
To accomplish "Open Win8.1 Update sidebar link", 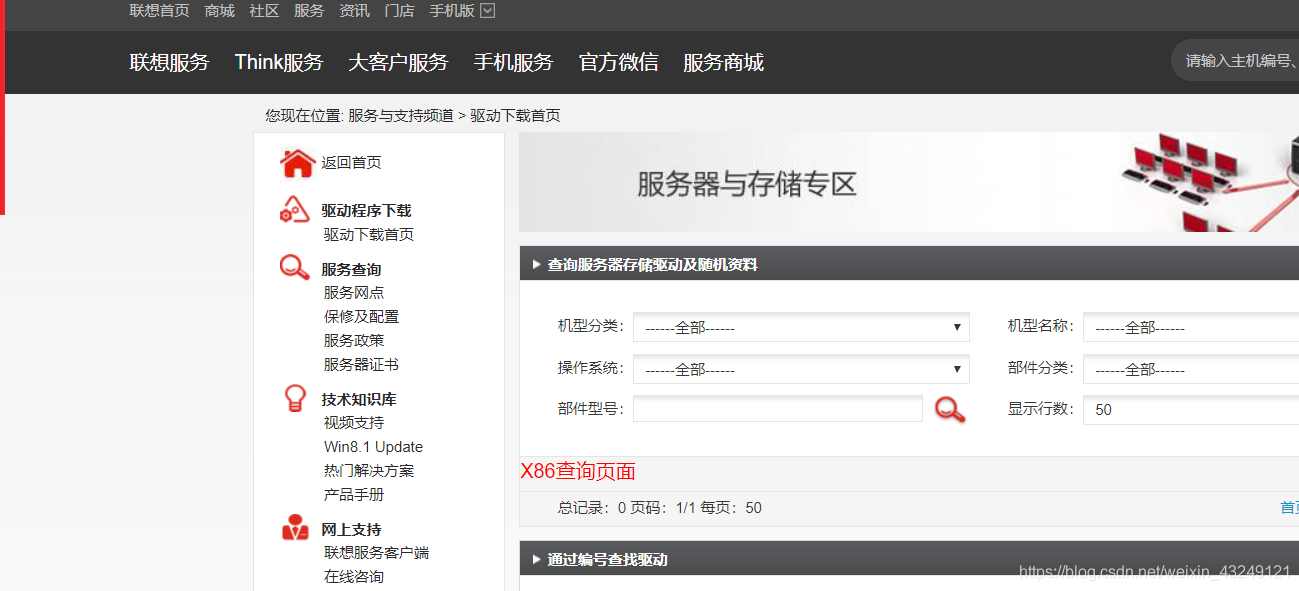I will [x=373, y=447].
